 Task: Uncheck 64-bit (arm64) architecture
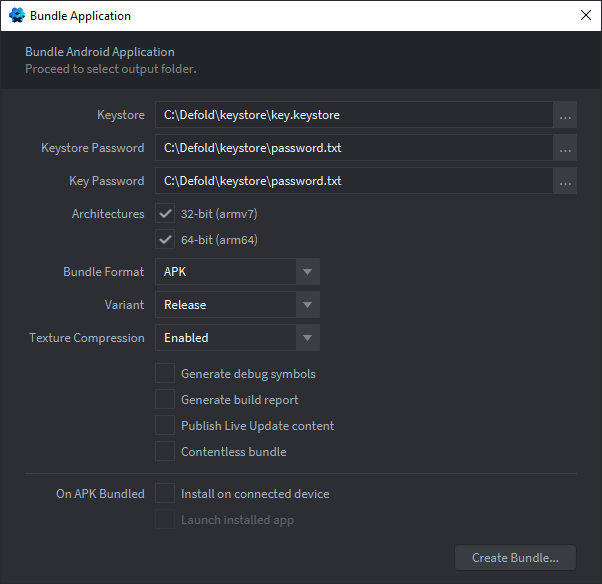click(x=165, y=240)
